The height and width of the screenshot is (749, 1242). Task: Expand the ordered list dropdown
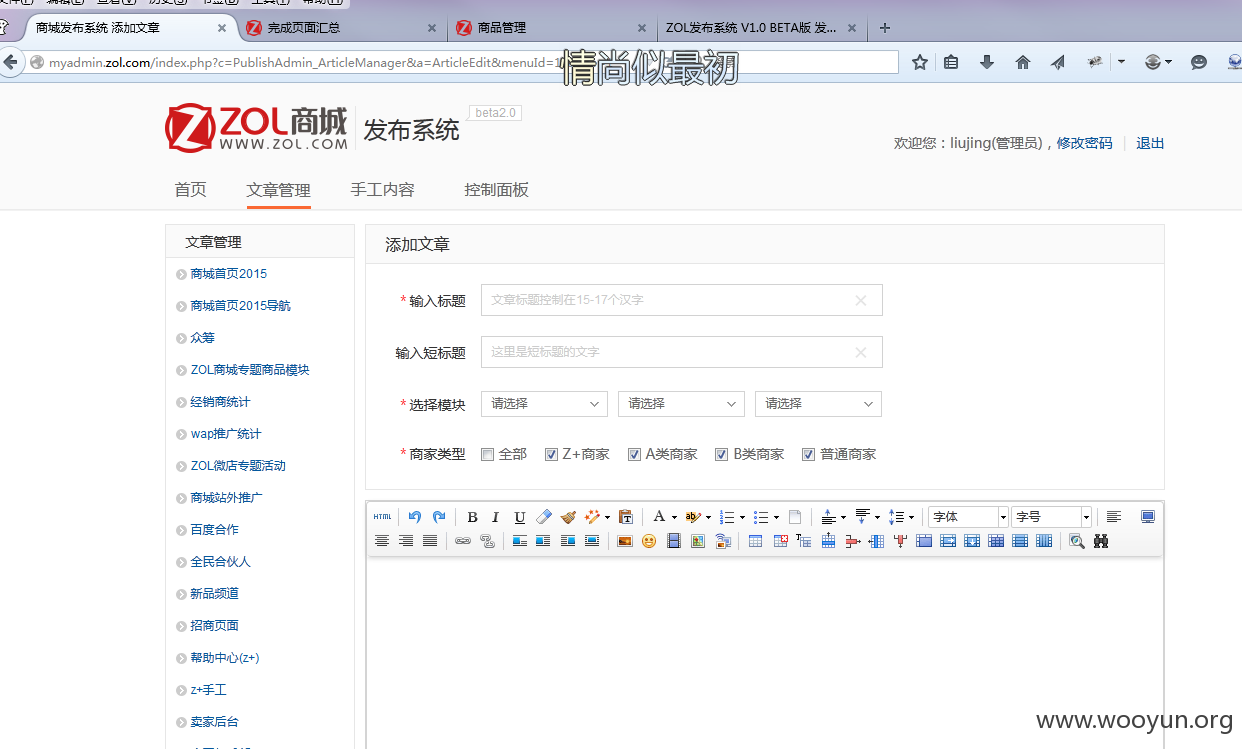pos(742,517)
